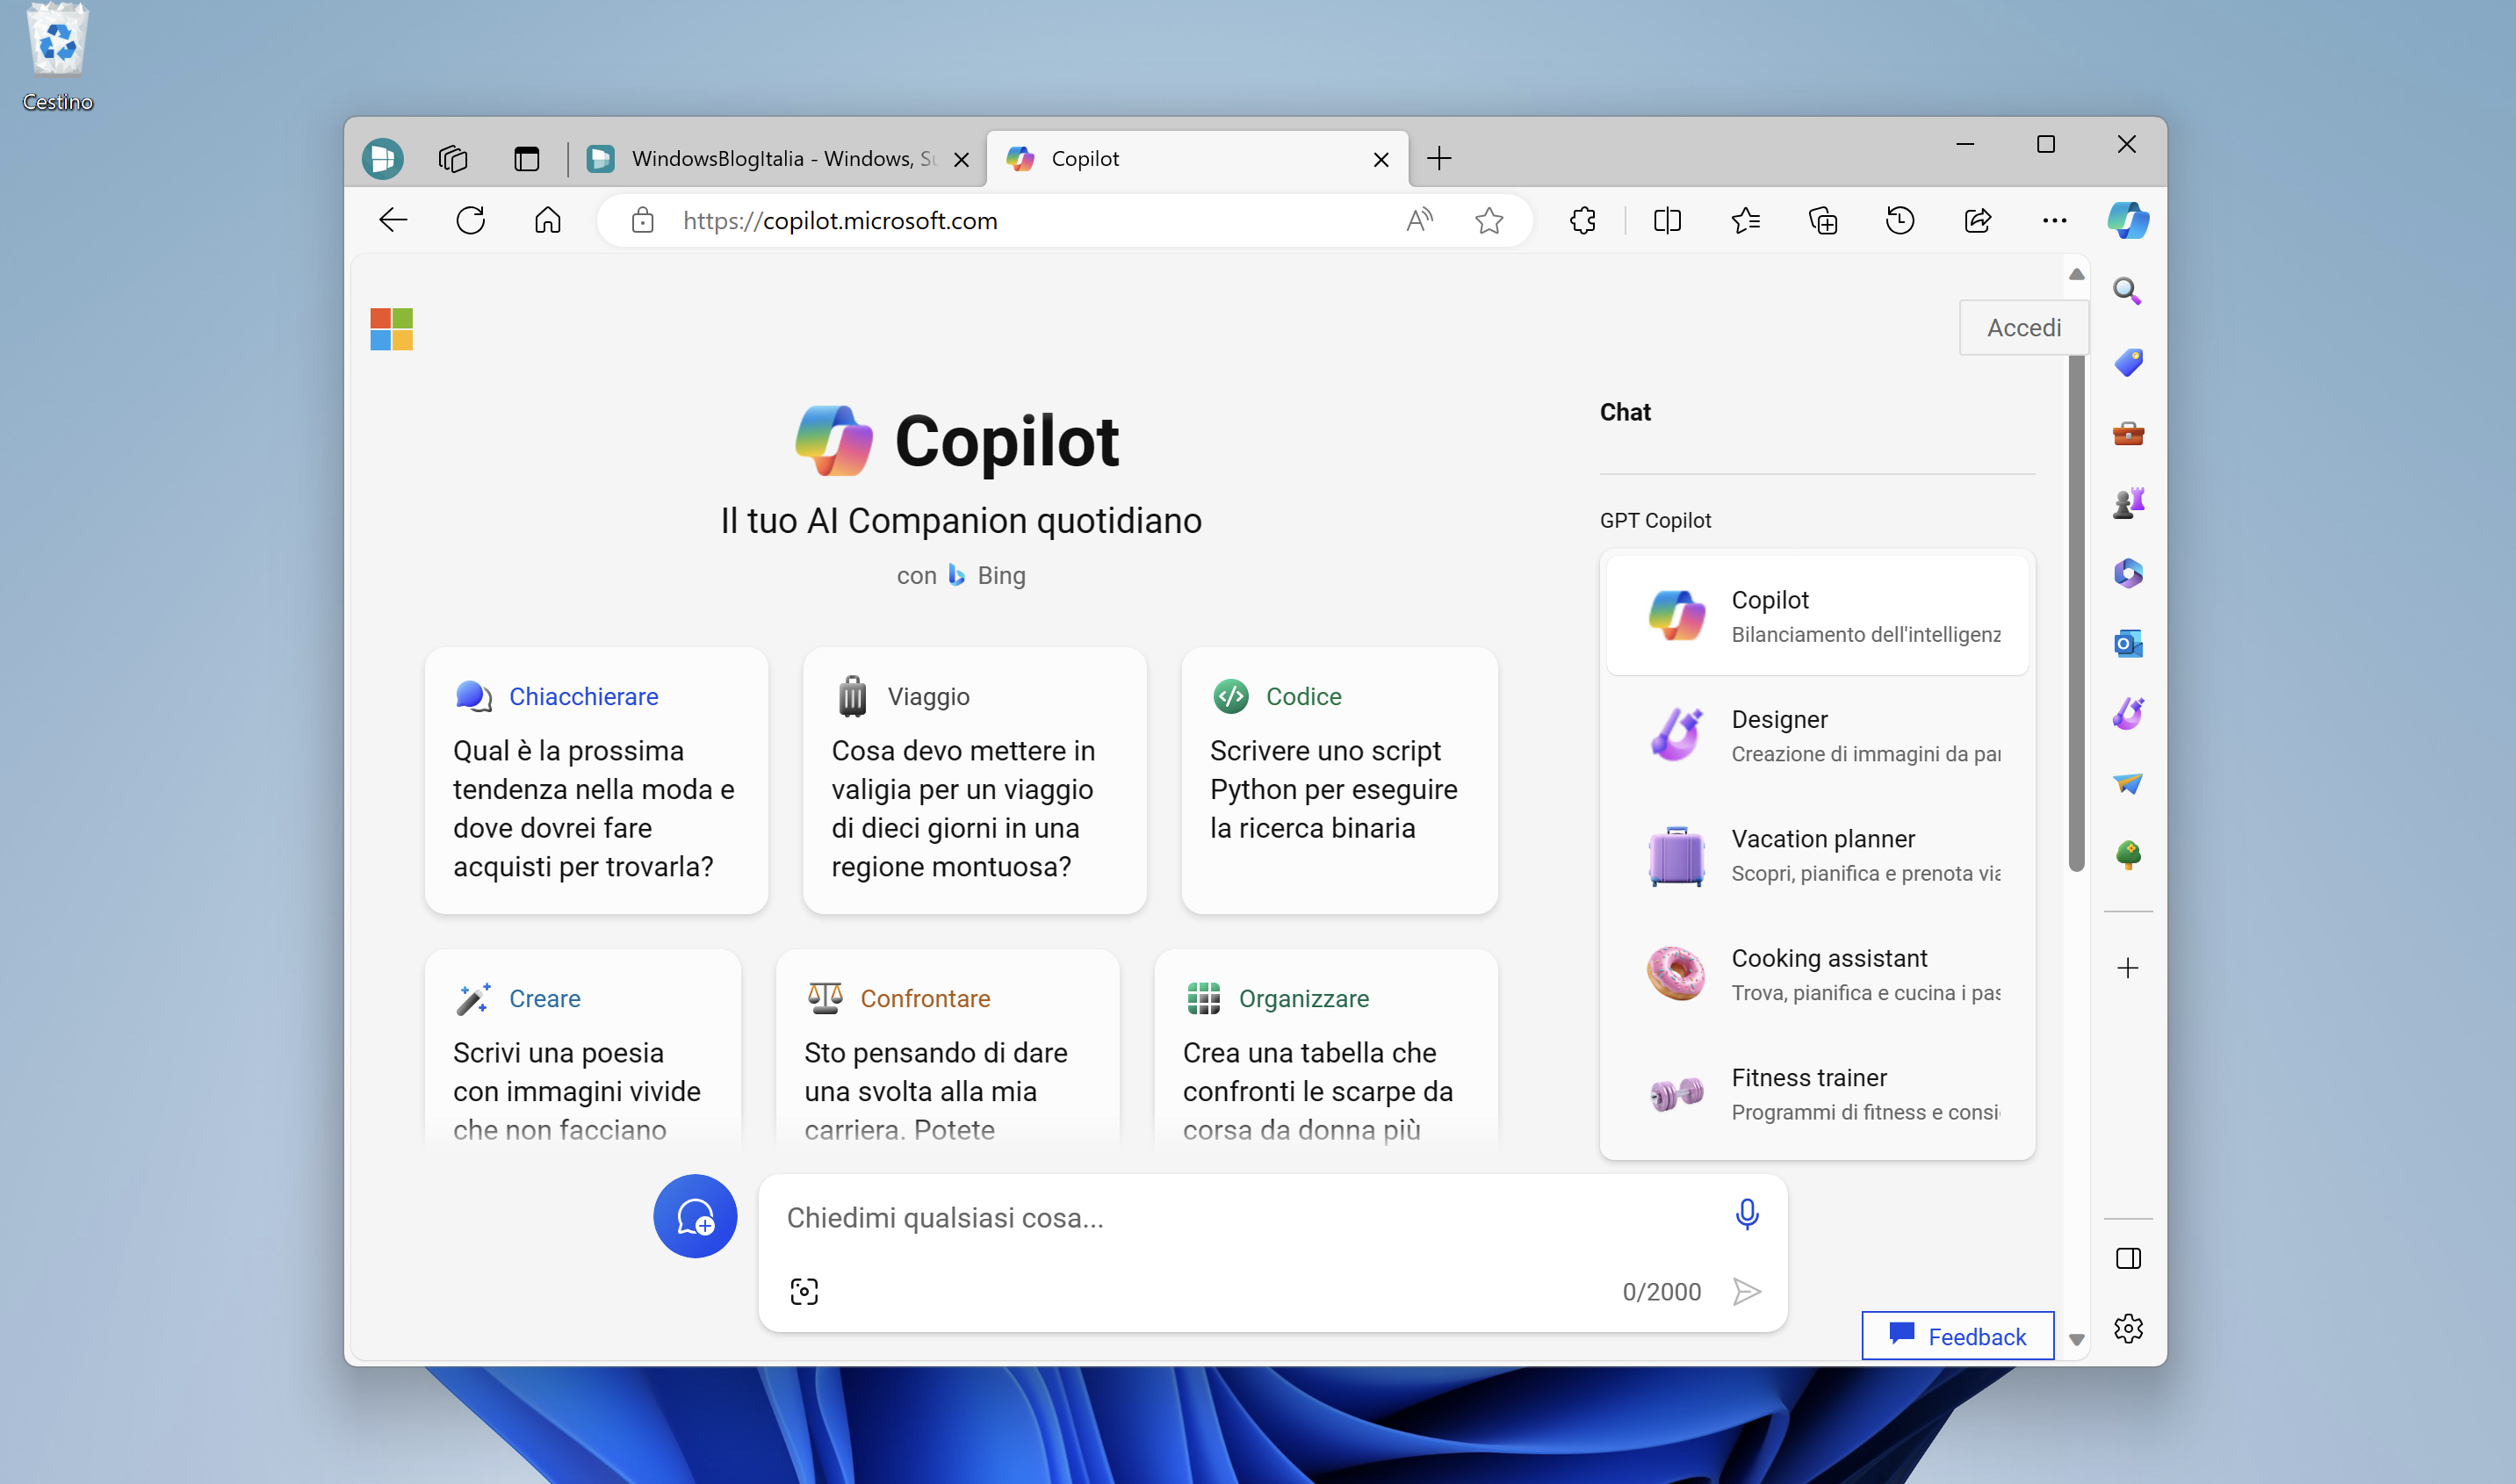Click the page scrollbar thumb
This screenshot has height=1484, width=2516.
coord(2076,612)
